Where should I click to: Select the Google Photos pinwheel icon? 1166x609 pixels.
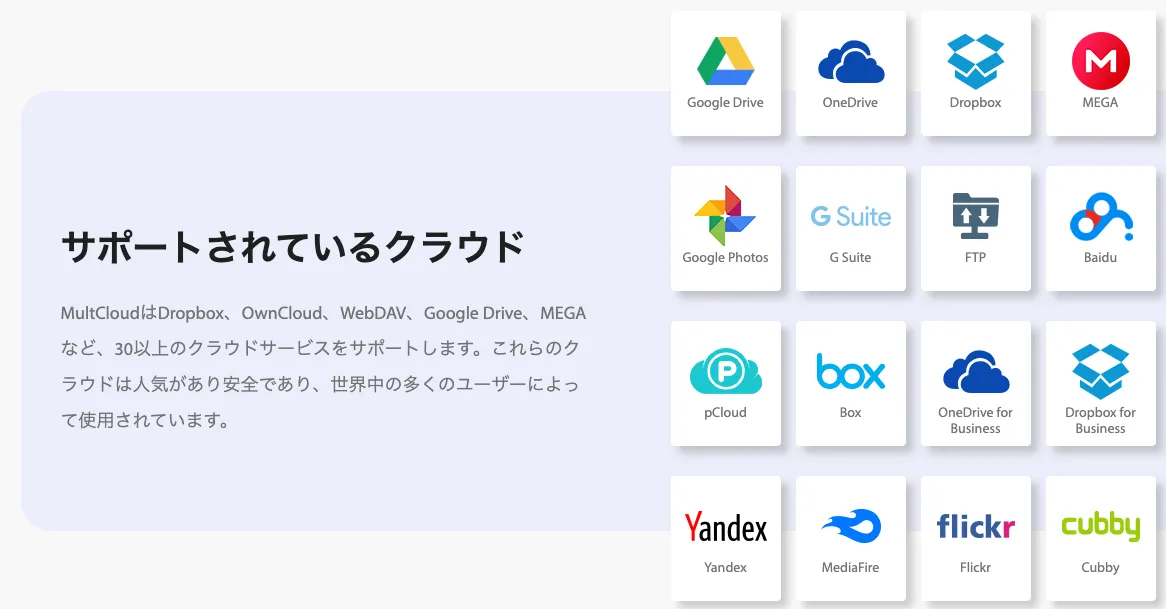725,215
